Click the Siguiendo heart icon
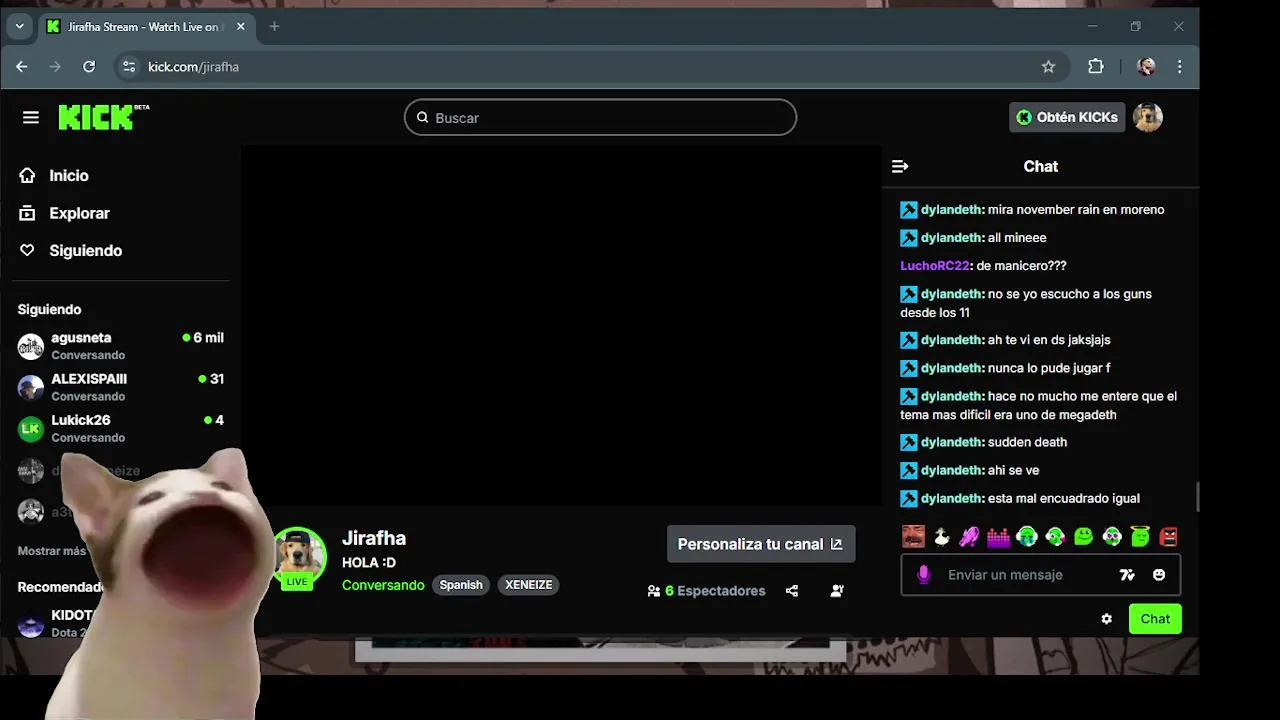Viewport: 1280px width, 720px height. (27, 250)
